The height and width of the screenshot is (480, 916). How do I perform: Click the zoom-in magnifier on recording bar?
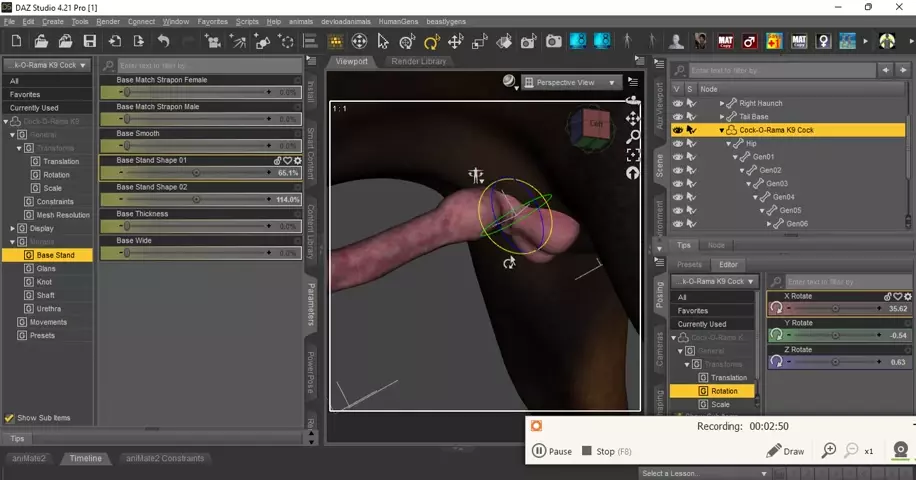click(828, 451)
